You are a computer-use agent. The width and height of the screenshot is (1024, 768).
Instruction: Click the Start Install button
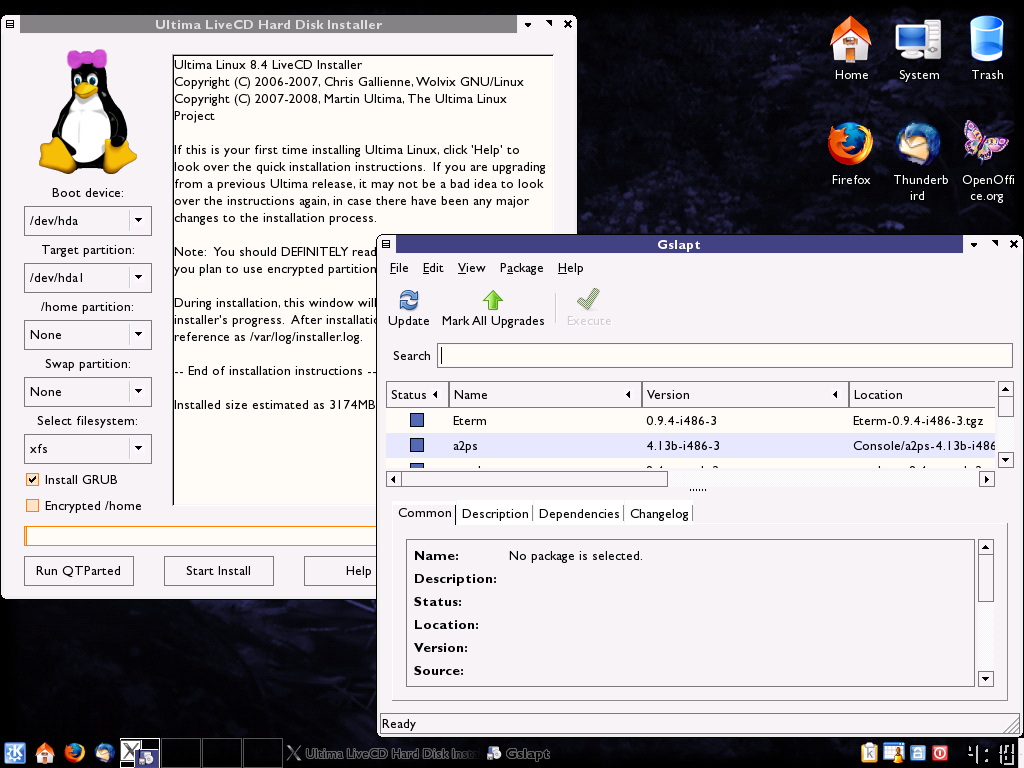pyautogui.click(x=218, y=571)
